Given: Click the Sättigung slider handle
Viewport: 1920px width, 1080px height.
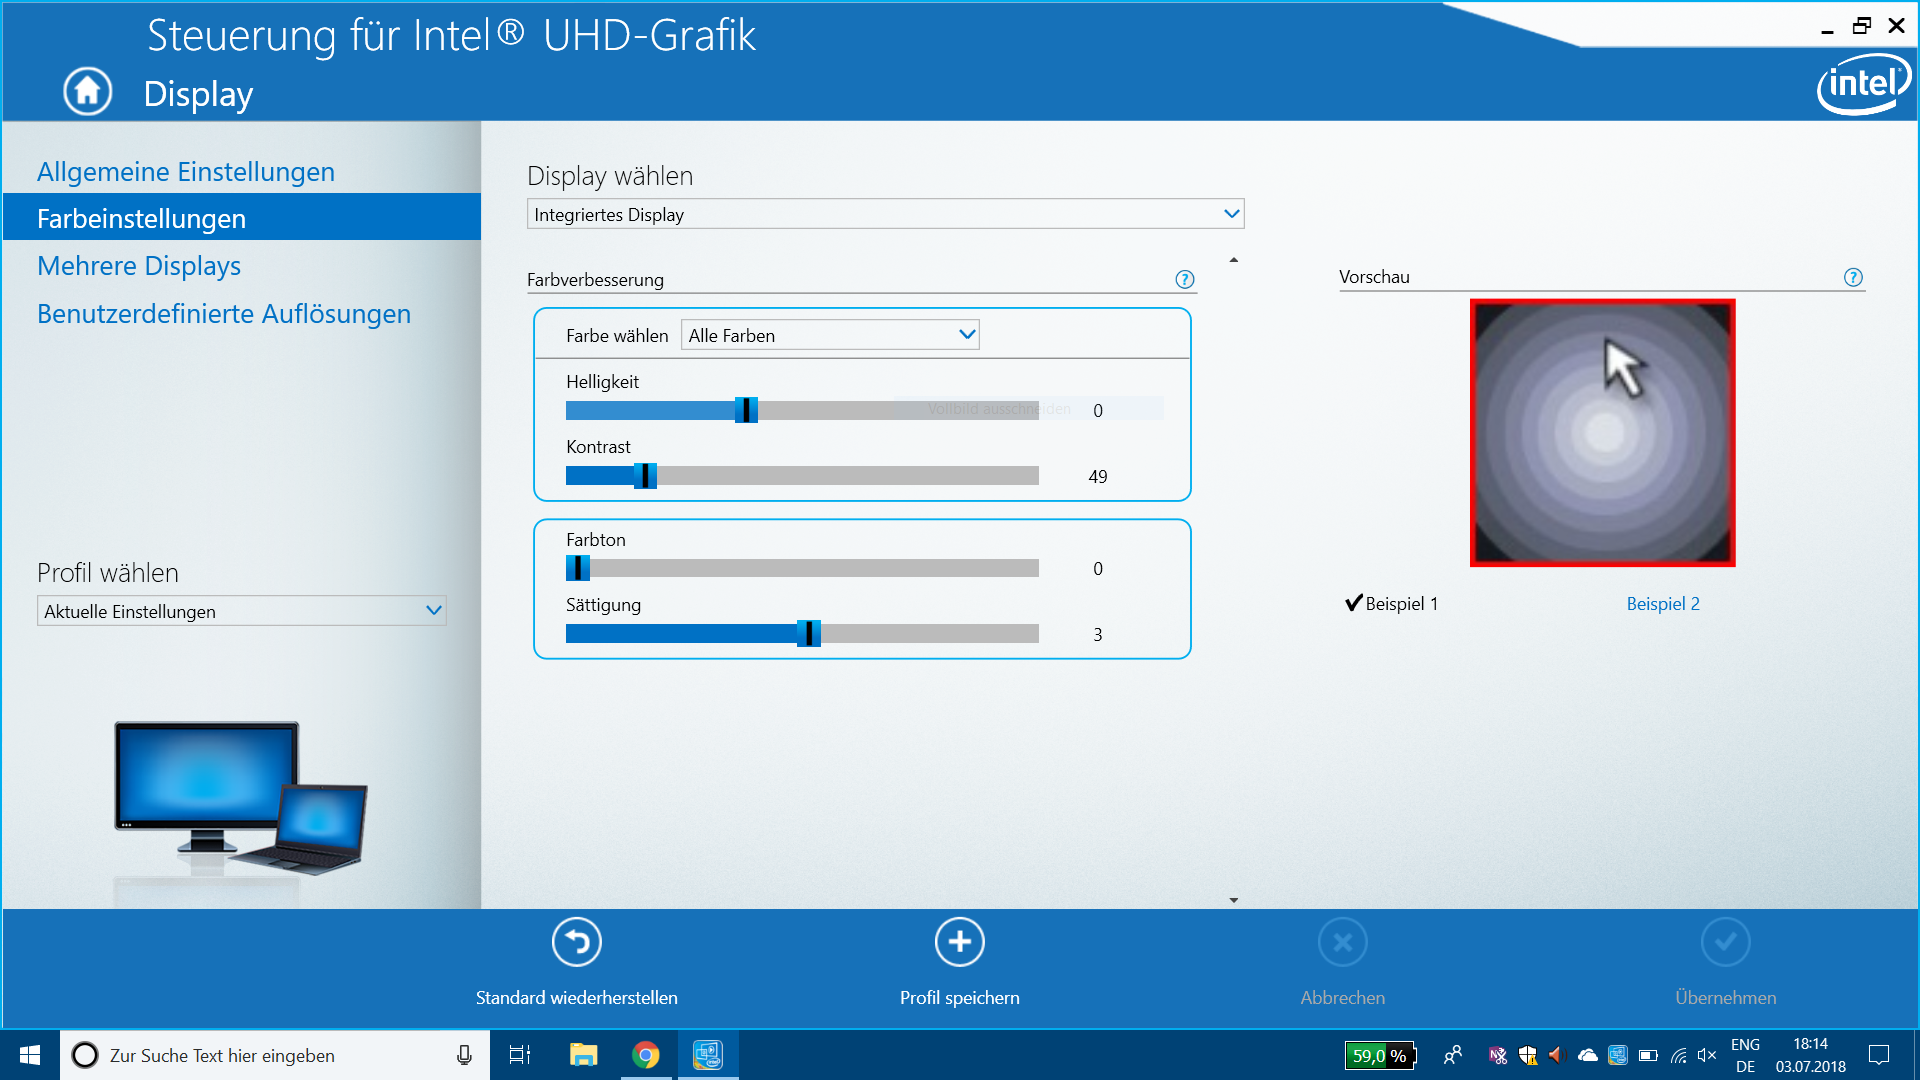Looking at the screenshot, I should (x=809, y=634).
